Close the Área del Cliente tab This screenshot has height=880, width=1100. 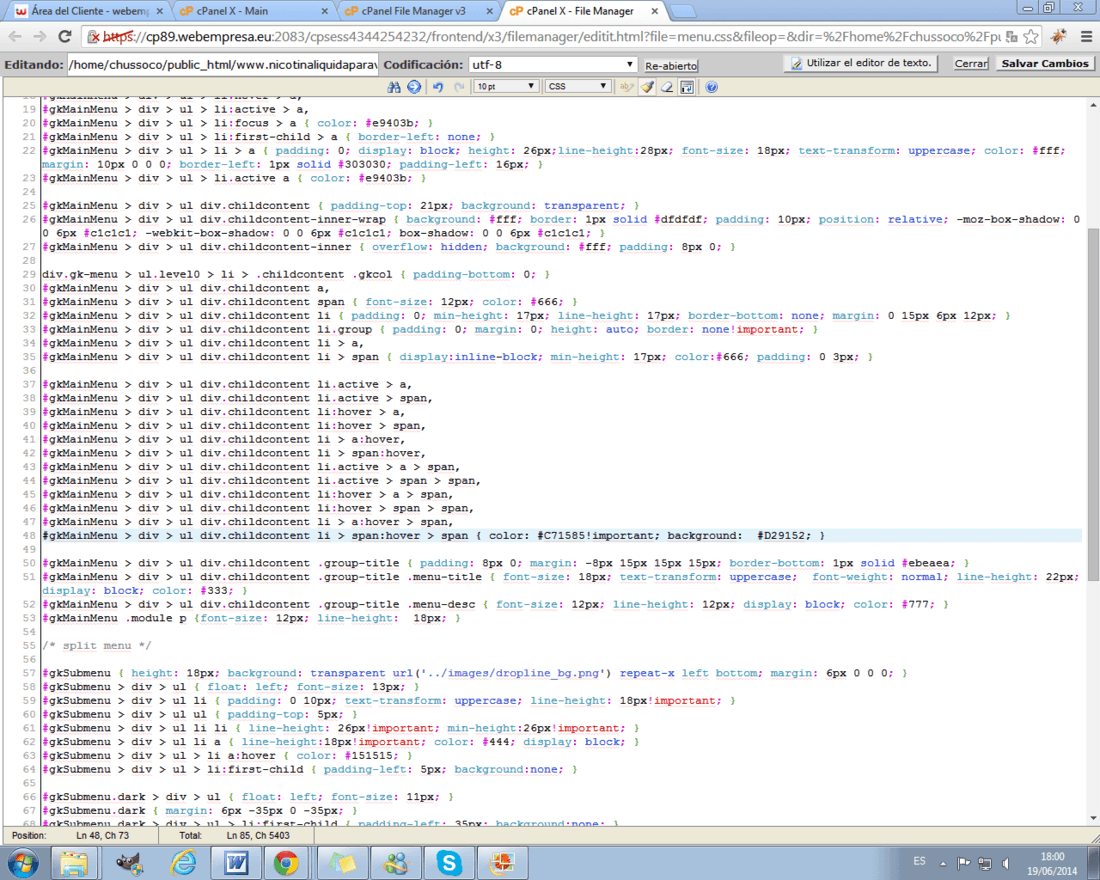159,11
